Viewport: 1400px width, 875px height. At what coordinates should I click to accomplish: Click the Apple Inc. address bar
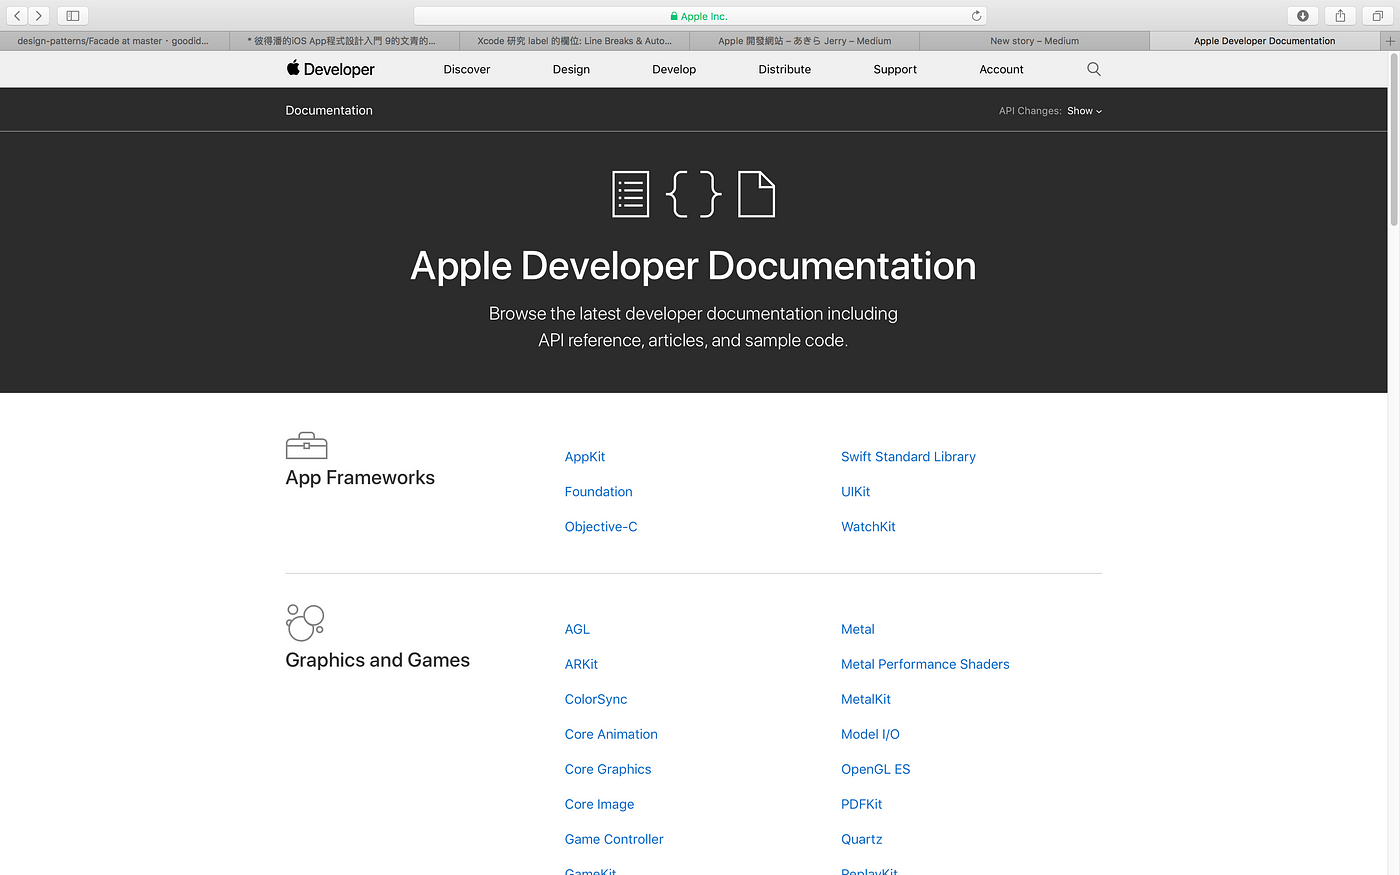point(700,16)
